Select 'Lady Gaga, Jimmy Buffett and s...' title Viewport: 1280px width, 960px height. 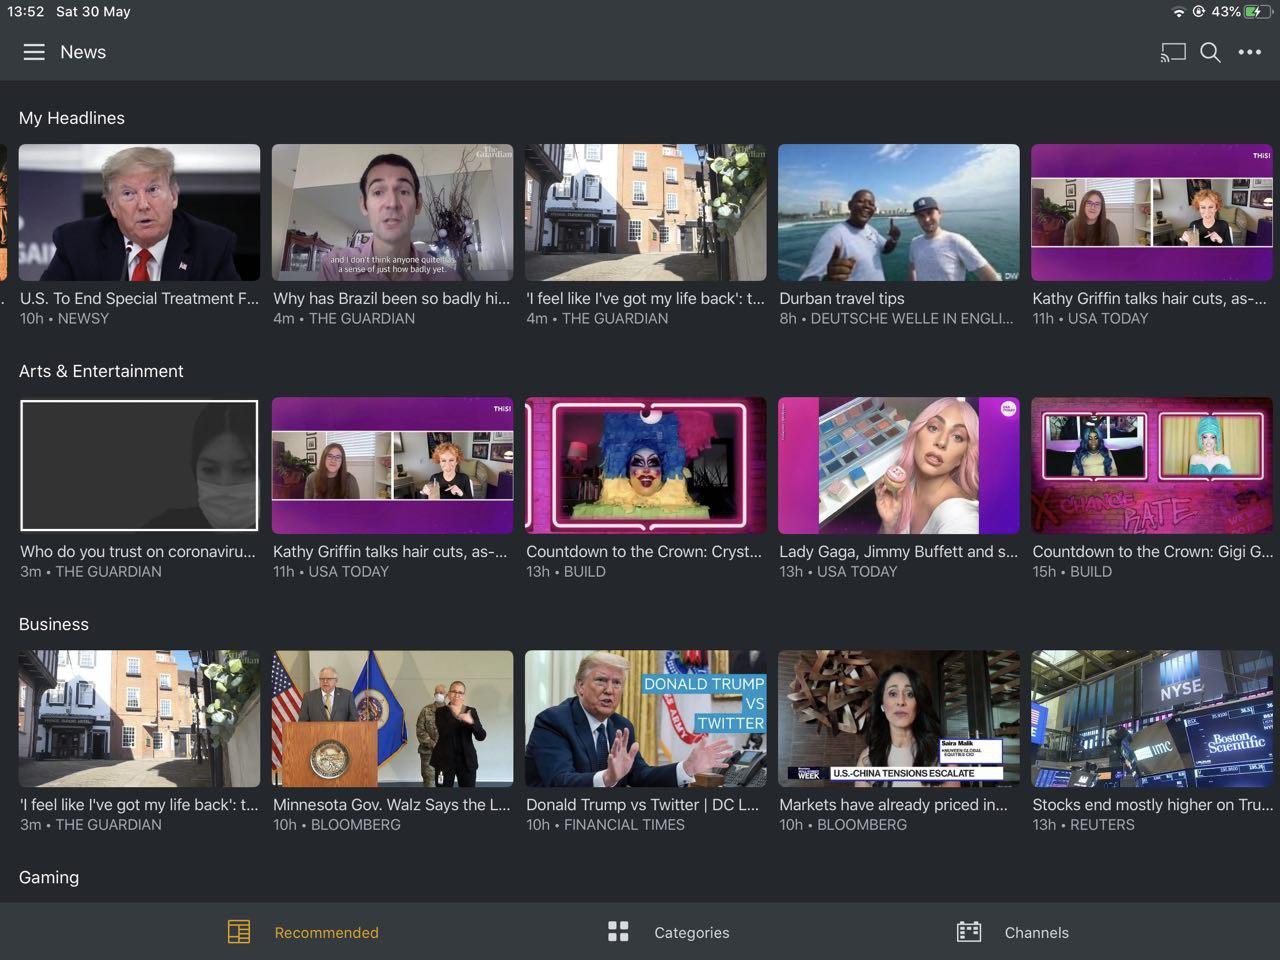899,551
